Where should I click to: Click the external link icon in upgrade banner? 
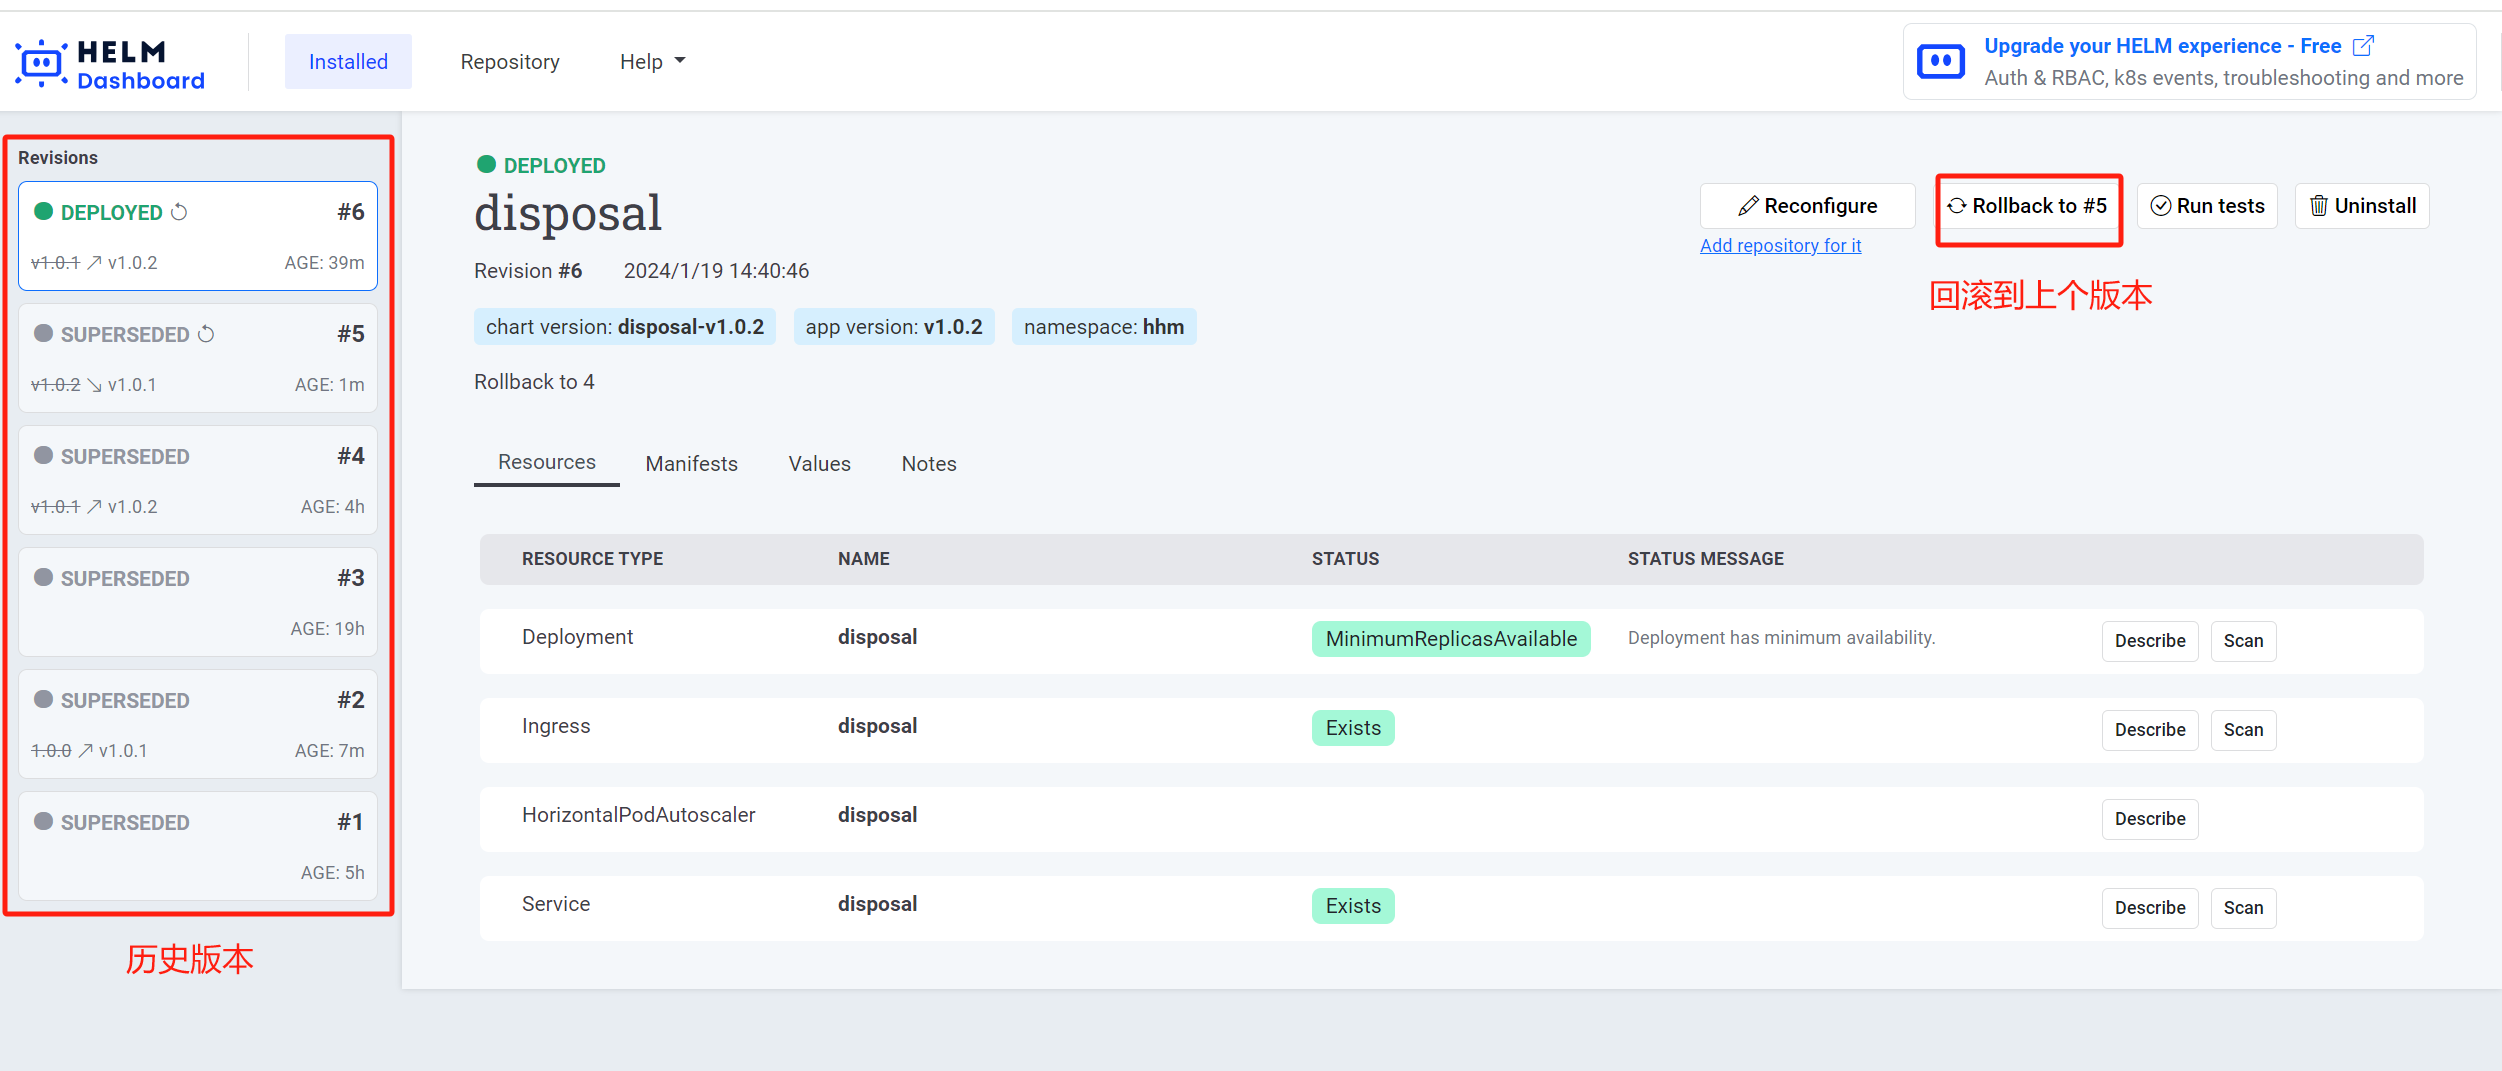(x=2363, y=46)
